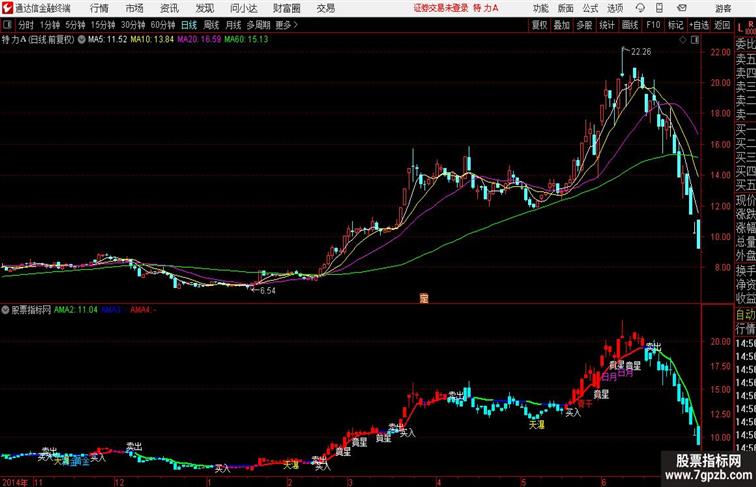Click the month 12 marker on time axis
The image size is (756, 487).
click(x=120, y=482)
